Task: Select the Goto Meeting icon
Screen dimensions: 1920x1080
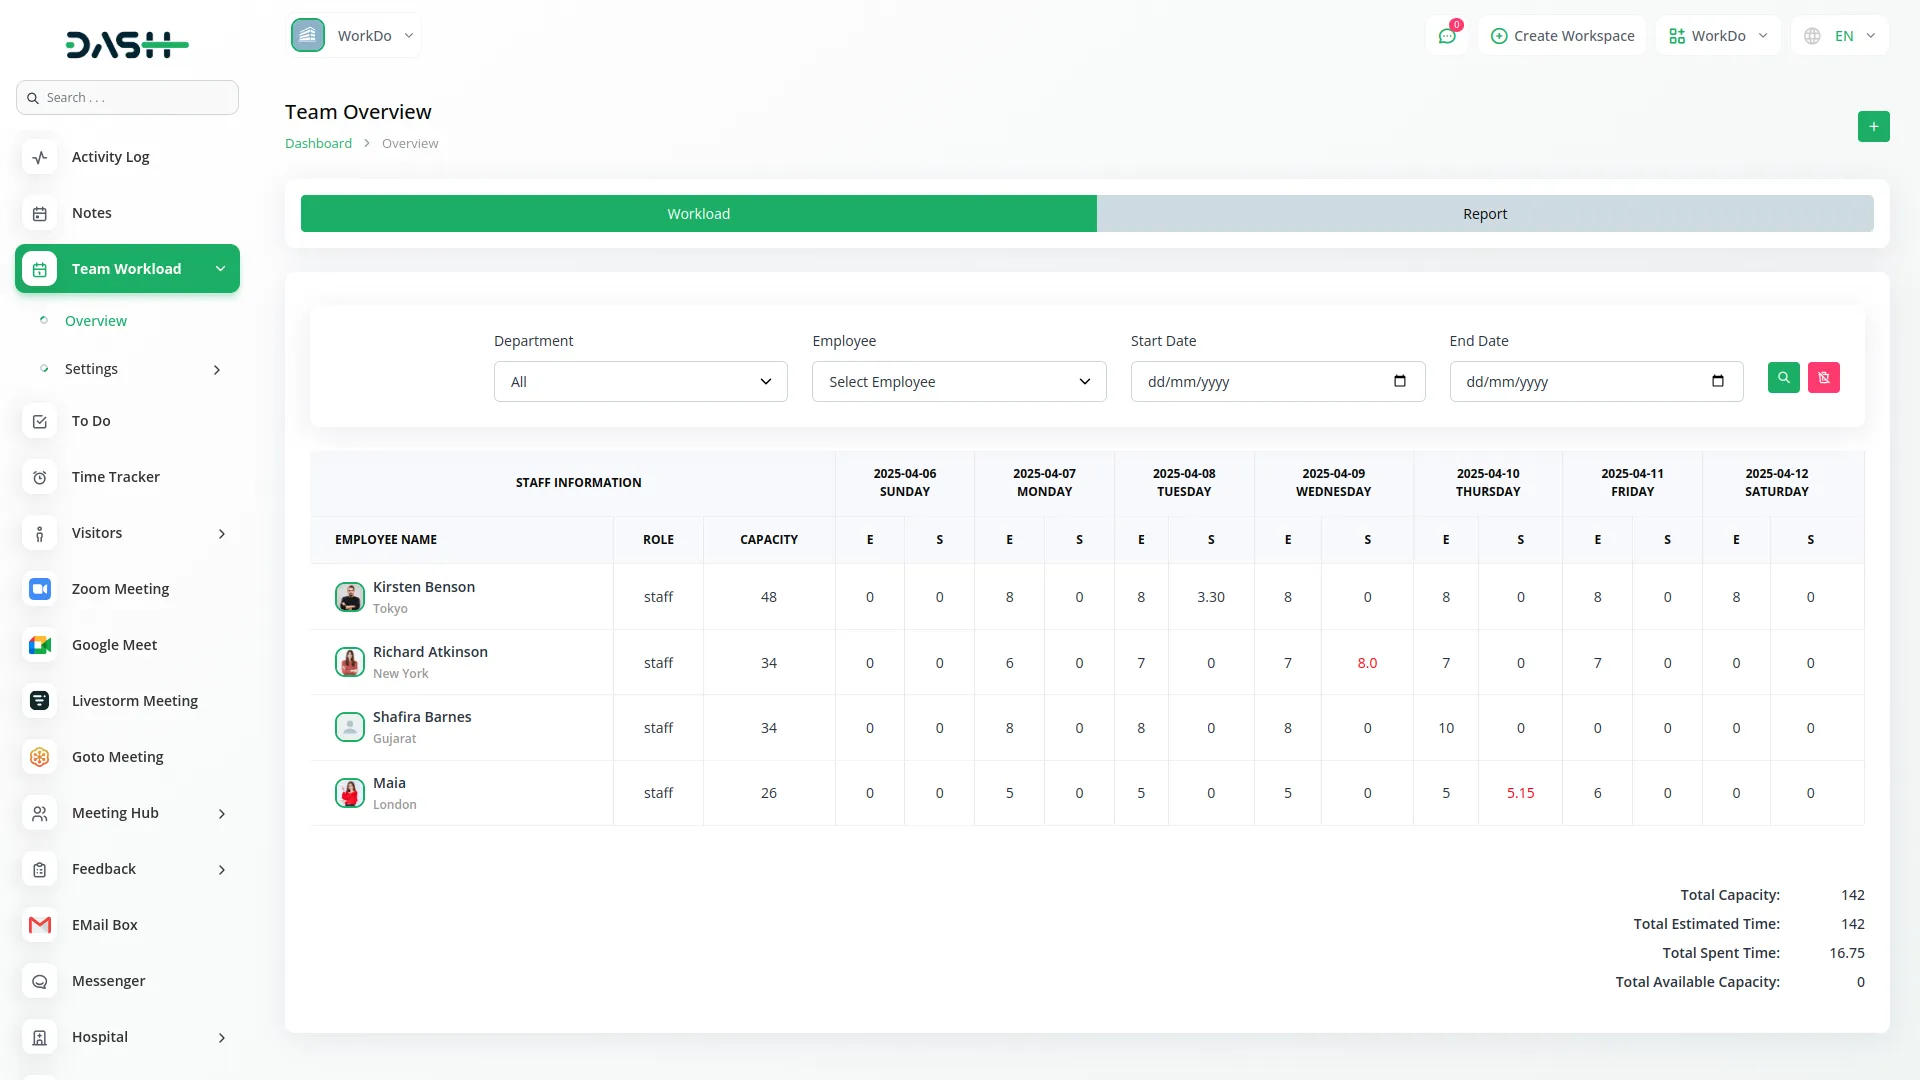Action: [39, 757]
